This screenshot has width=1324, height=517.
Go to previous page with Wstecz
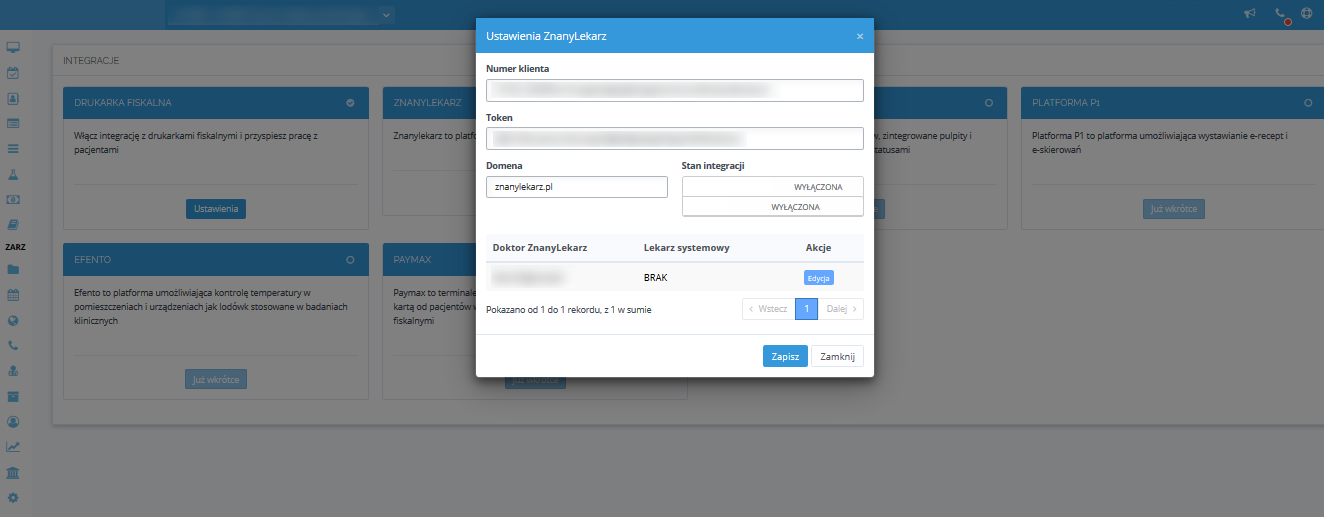click(x=768, y=309)
